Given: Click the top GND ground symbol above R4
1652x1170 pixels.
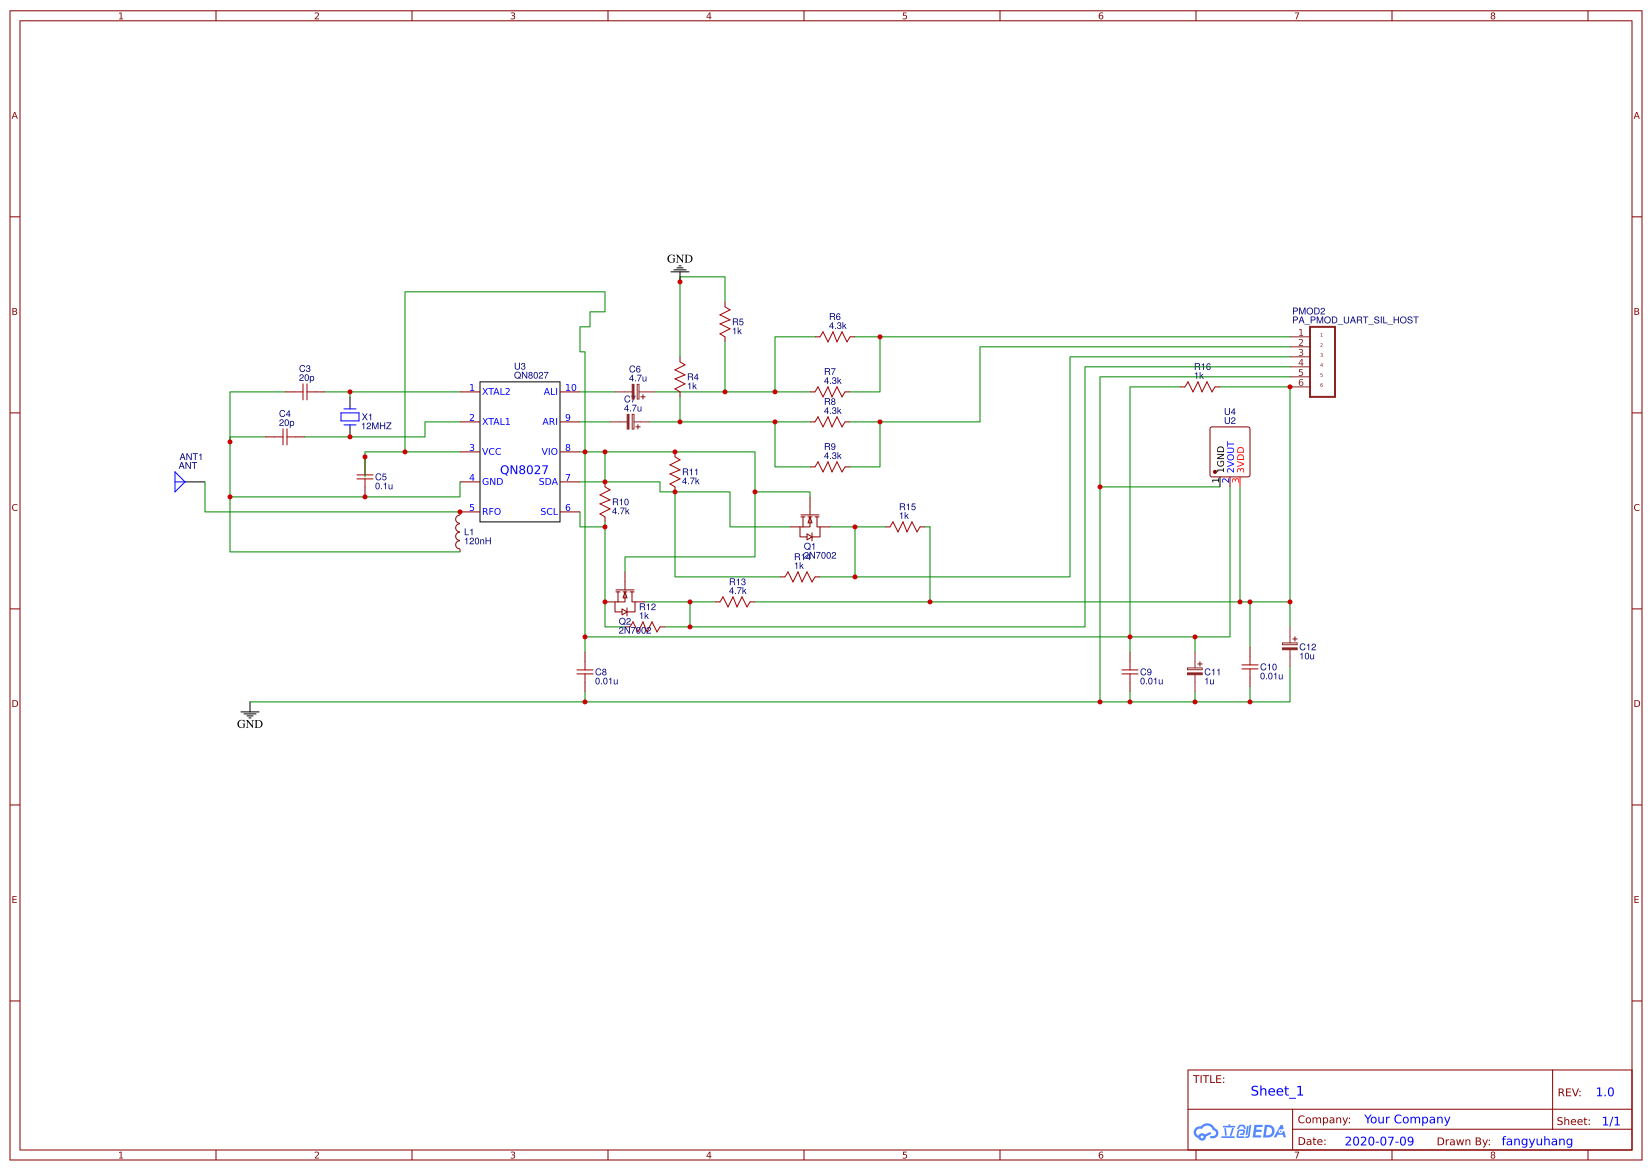Looking at the screenshot, I should pyautogui.click(x=680, y=268).
